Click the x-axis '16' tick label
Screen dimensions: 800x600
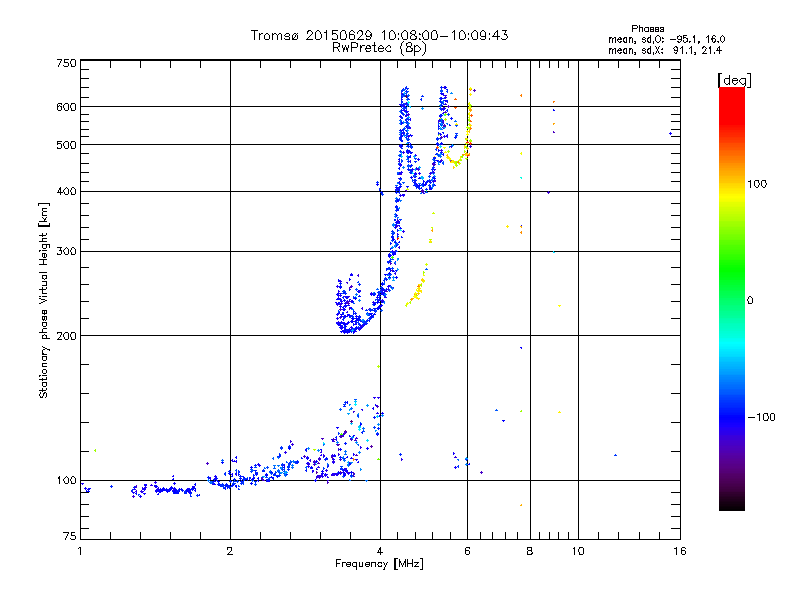point(680,551)
